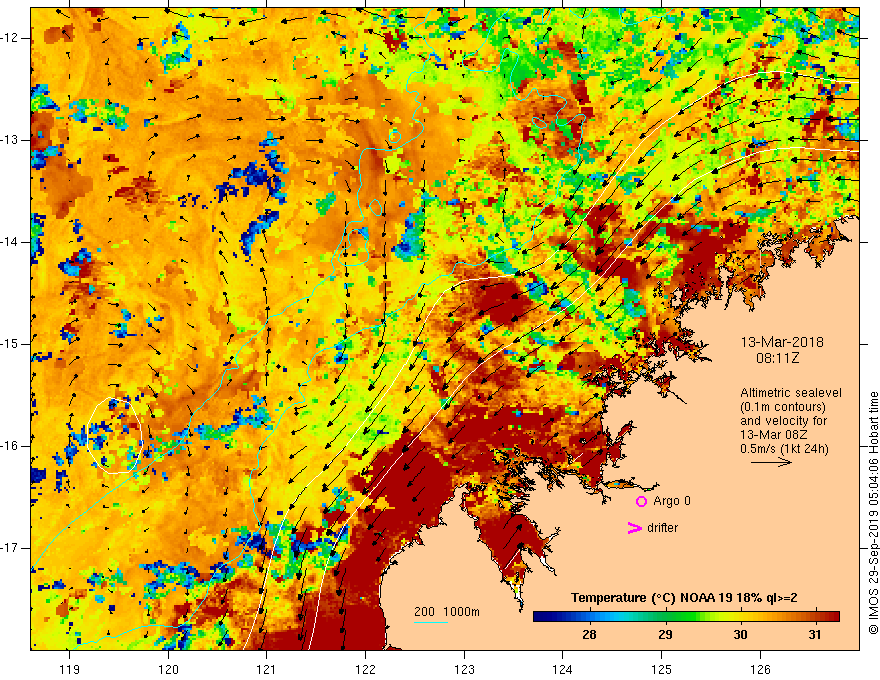Screen dimensions: 880x680
Task: Click the '29' color bar tick label
Action: coord(665,635)
